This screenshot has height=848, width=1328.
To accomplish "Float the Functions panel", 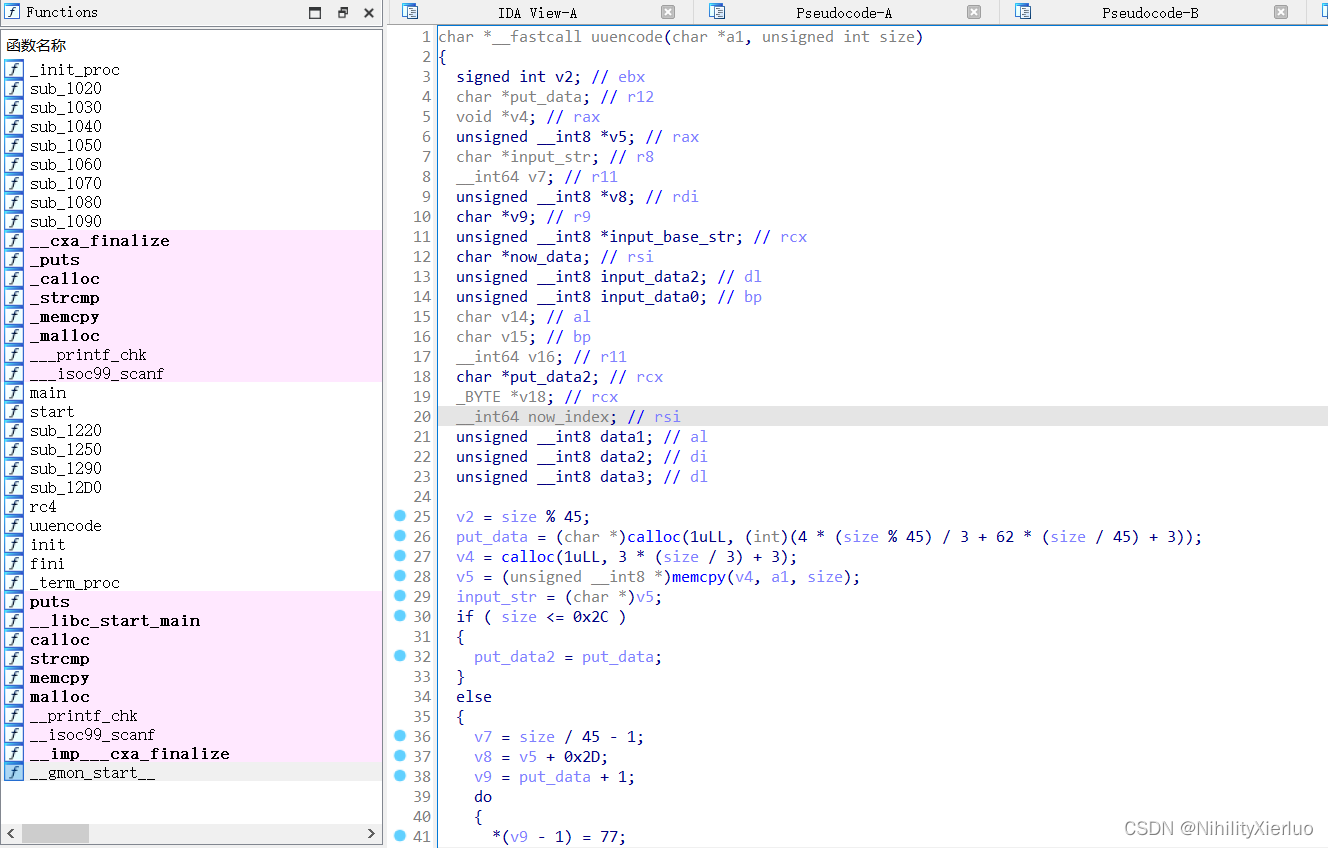I will (x=343, y=13).
